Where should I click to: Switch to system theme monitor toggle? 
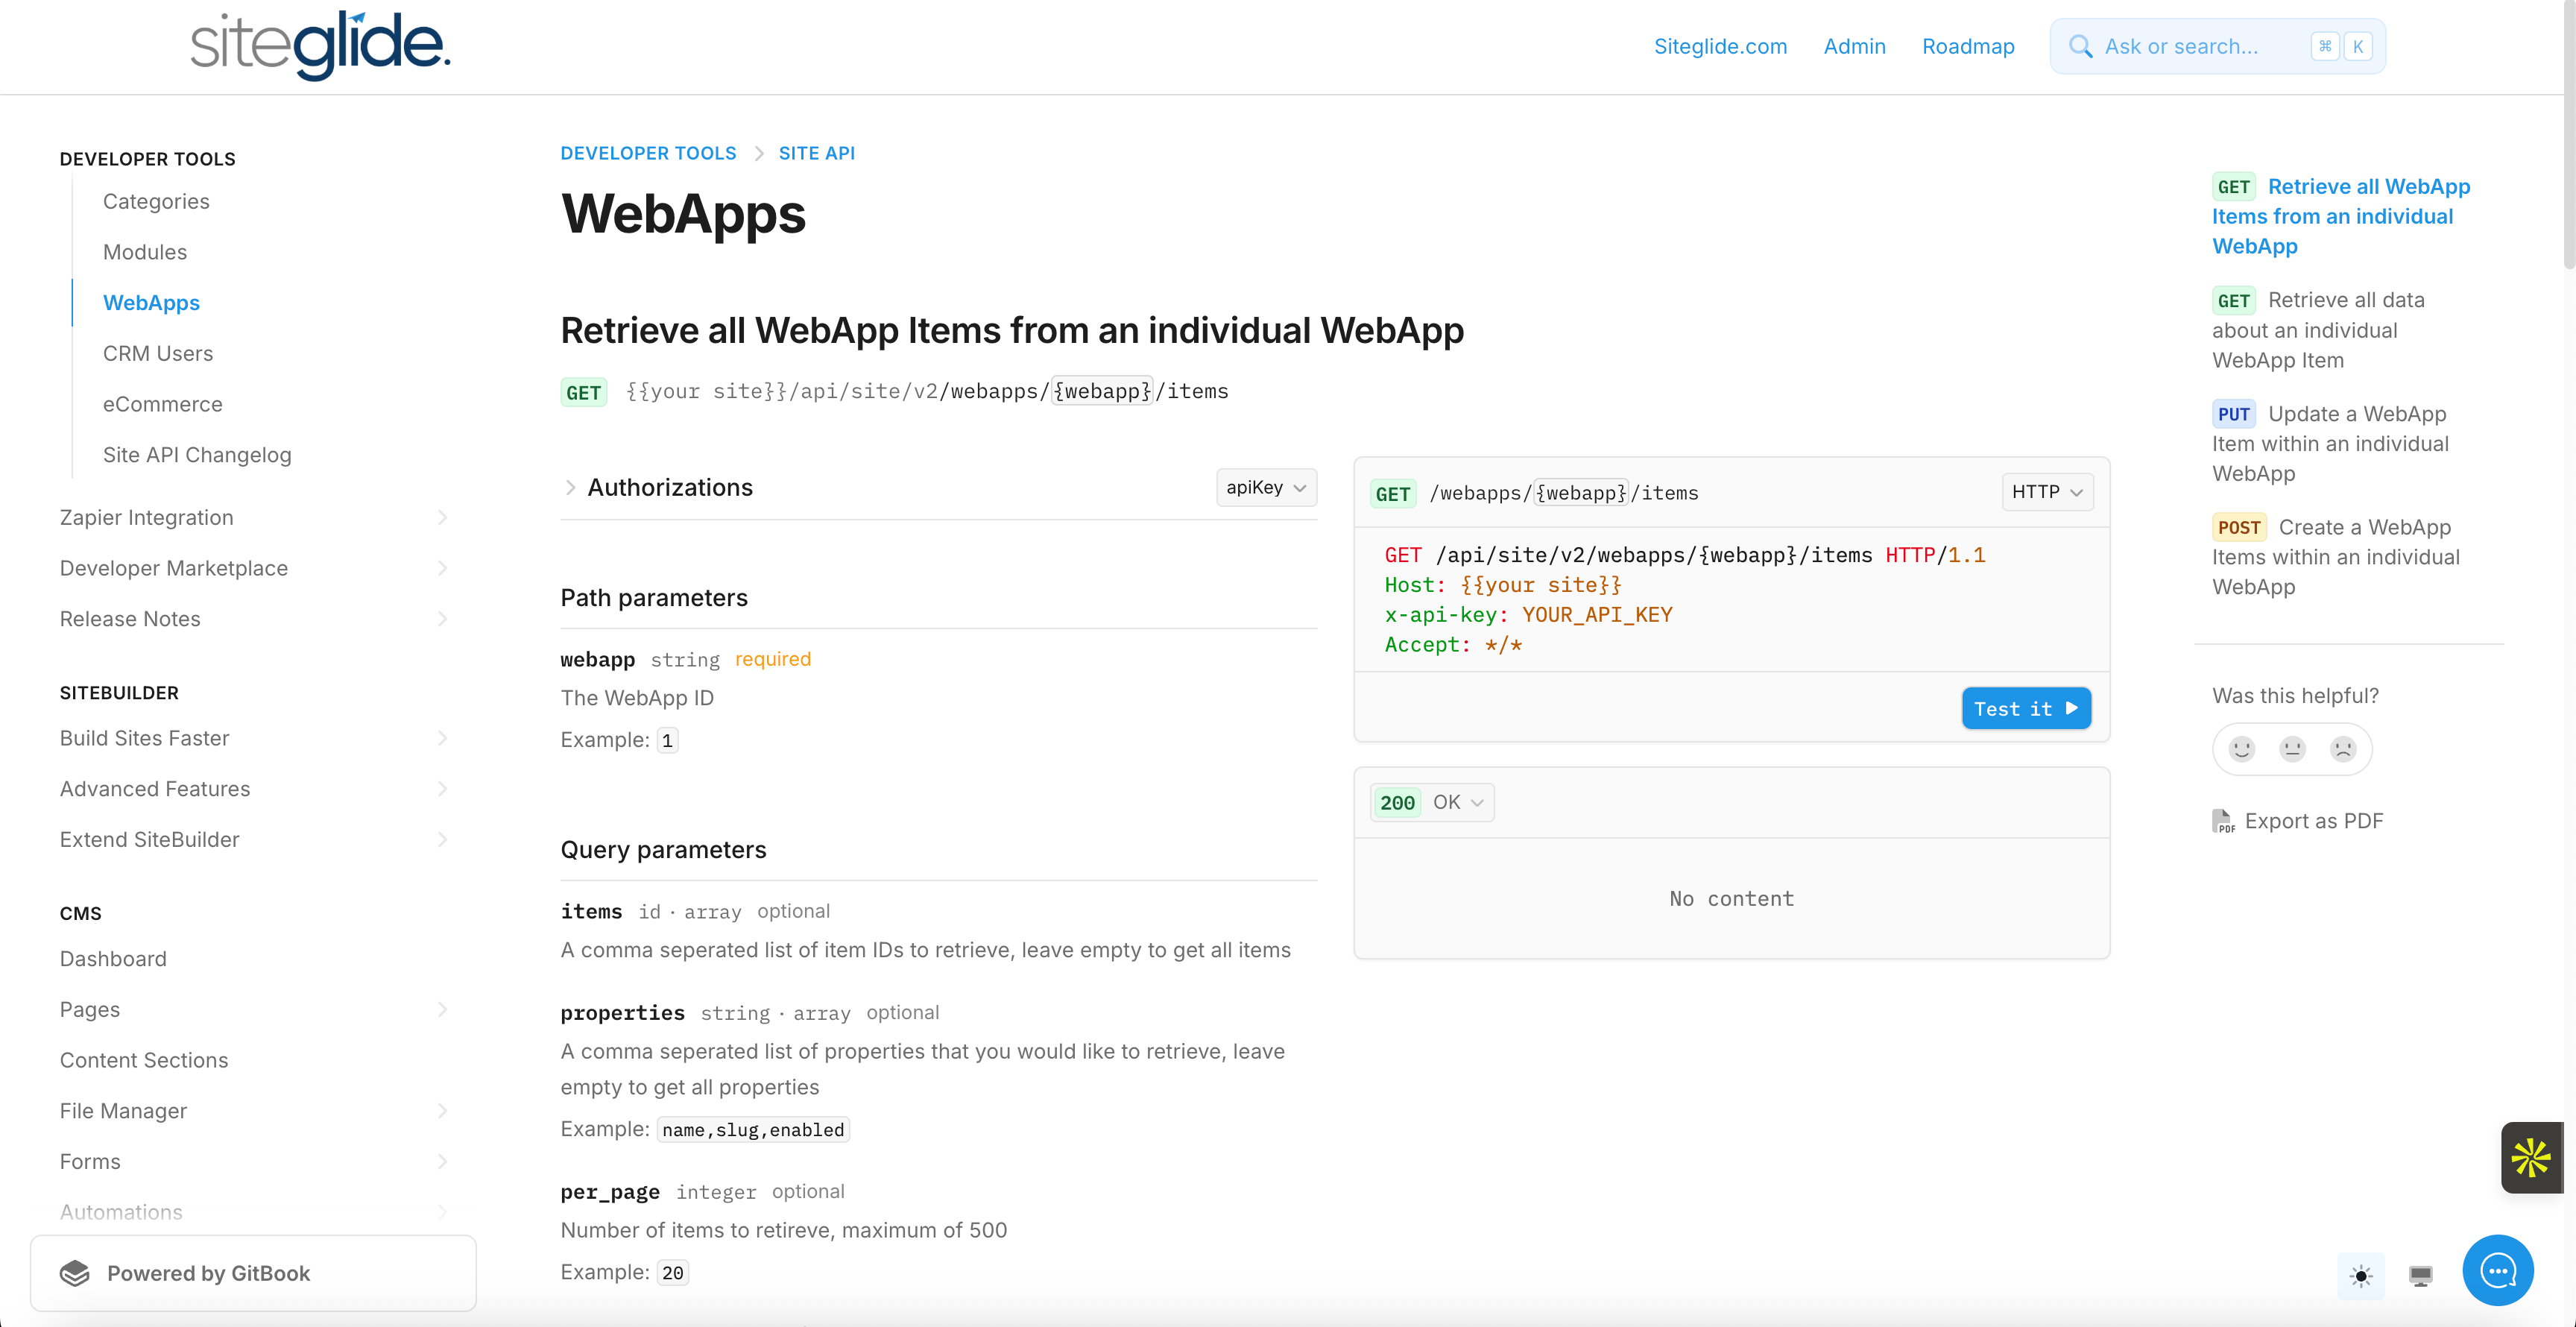coord(2421,1275)
